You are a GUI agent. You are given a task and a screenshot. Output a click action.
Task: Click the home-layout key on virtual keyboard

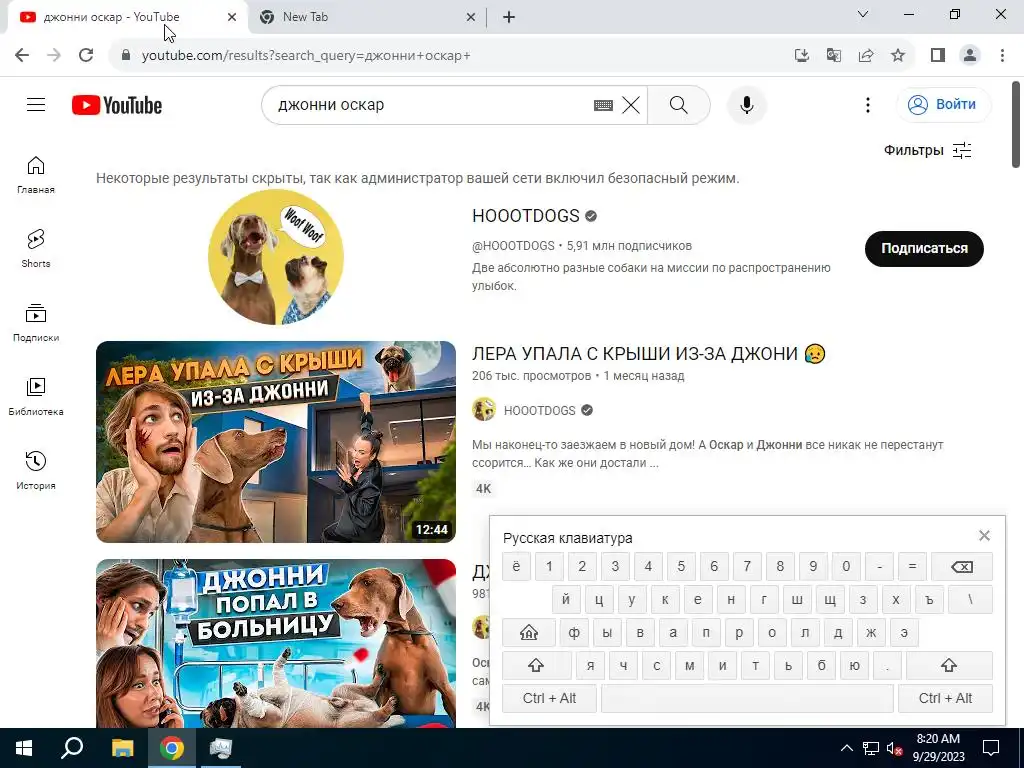(x=529, y=632)
